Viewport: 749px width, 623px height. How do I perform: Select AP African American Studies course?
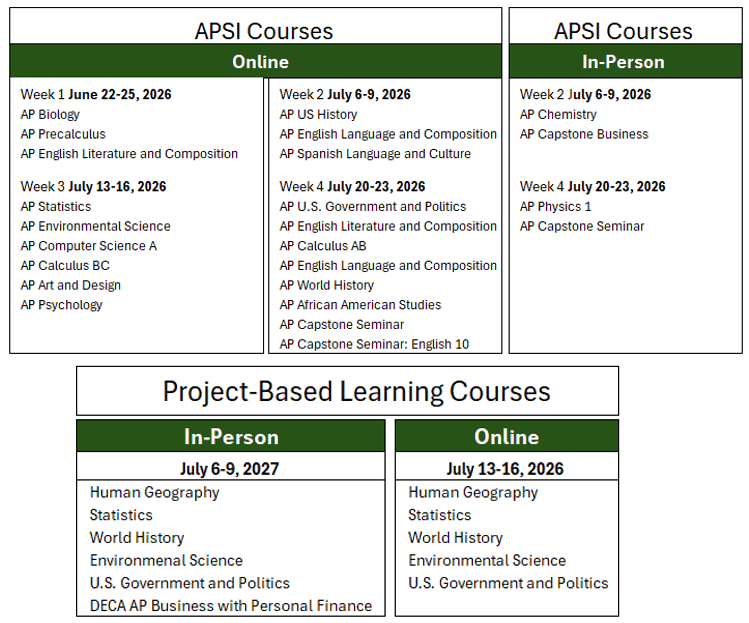pyautogui.click(x=360, y=305)
